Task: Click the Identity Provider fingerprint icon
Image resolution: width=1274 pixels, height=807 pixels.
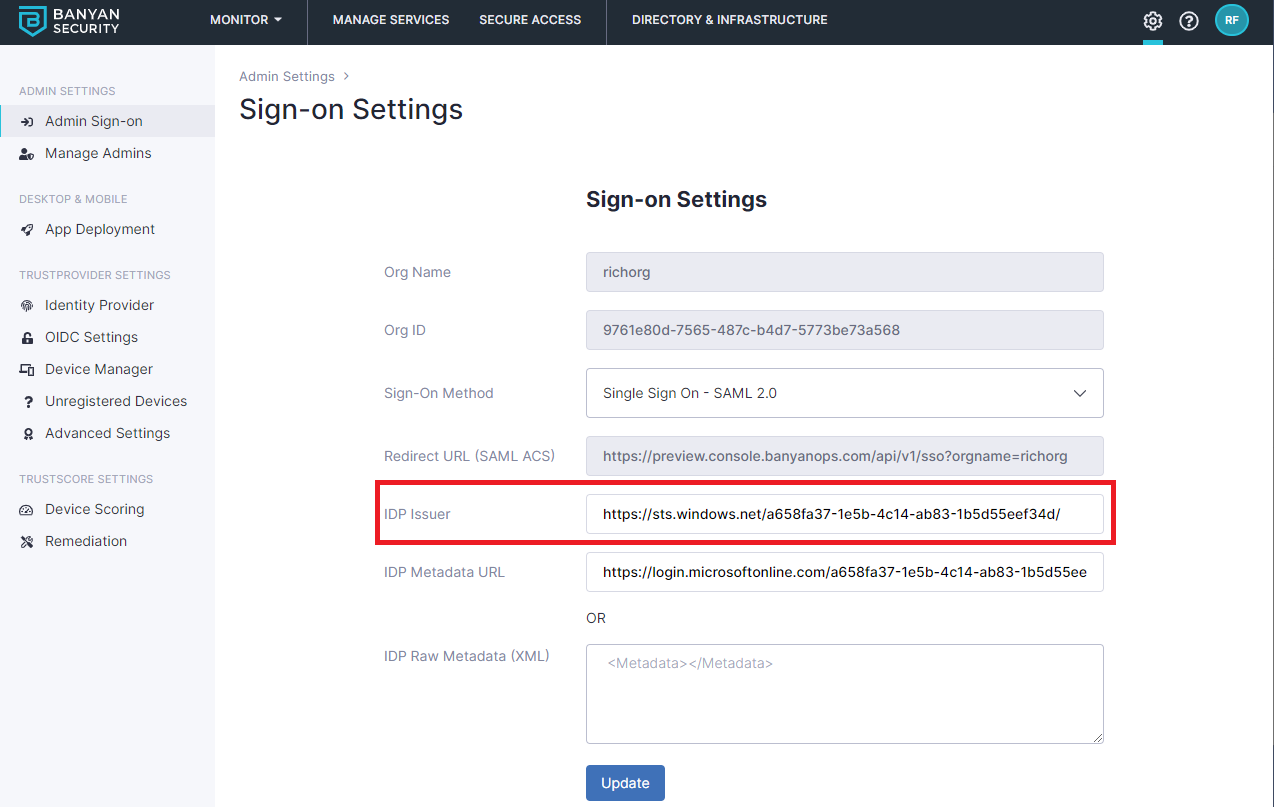Action: (27, 305)
